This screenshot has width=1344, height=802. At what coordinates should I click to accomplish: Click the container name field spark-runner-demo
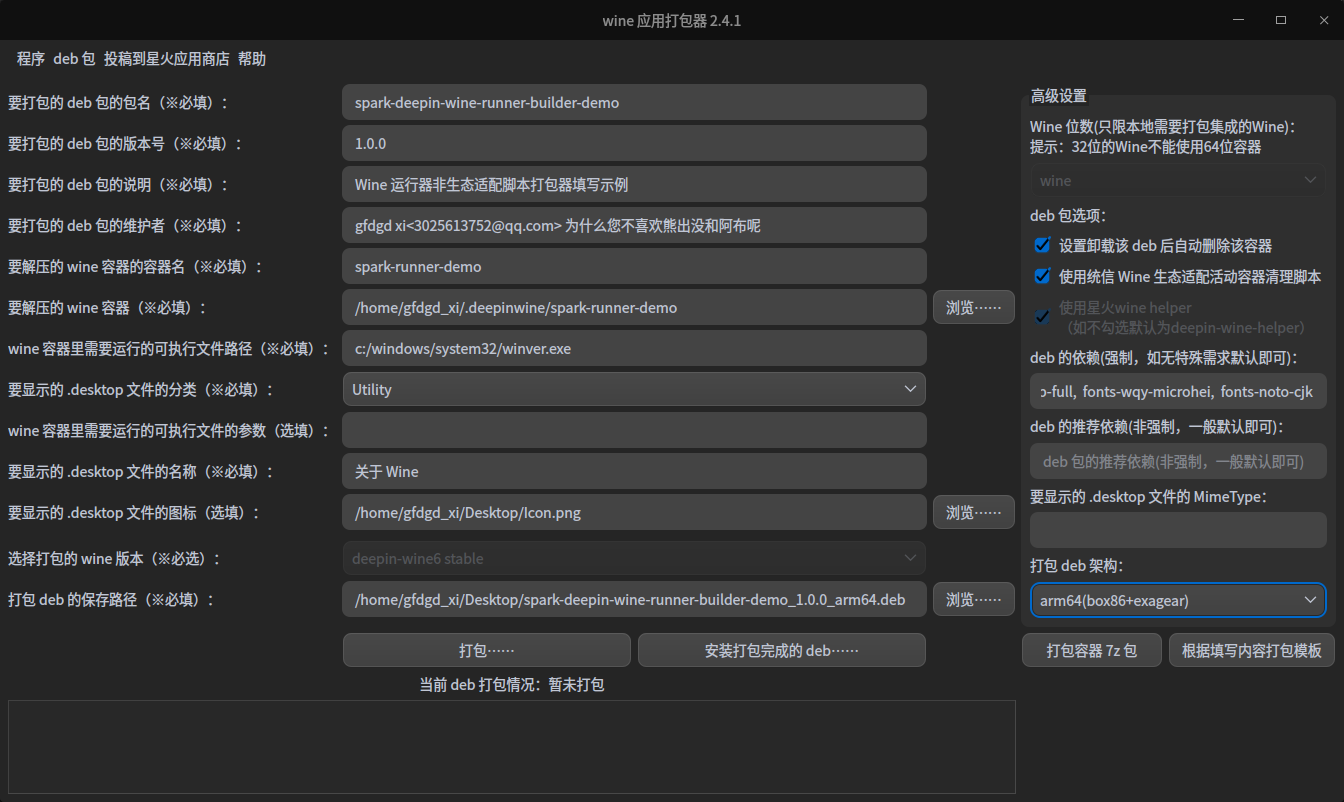[634, 266]
